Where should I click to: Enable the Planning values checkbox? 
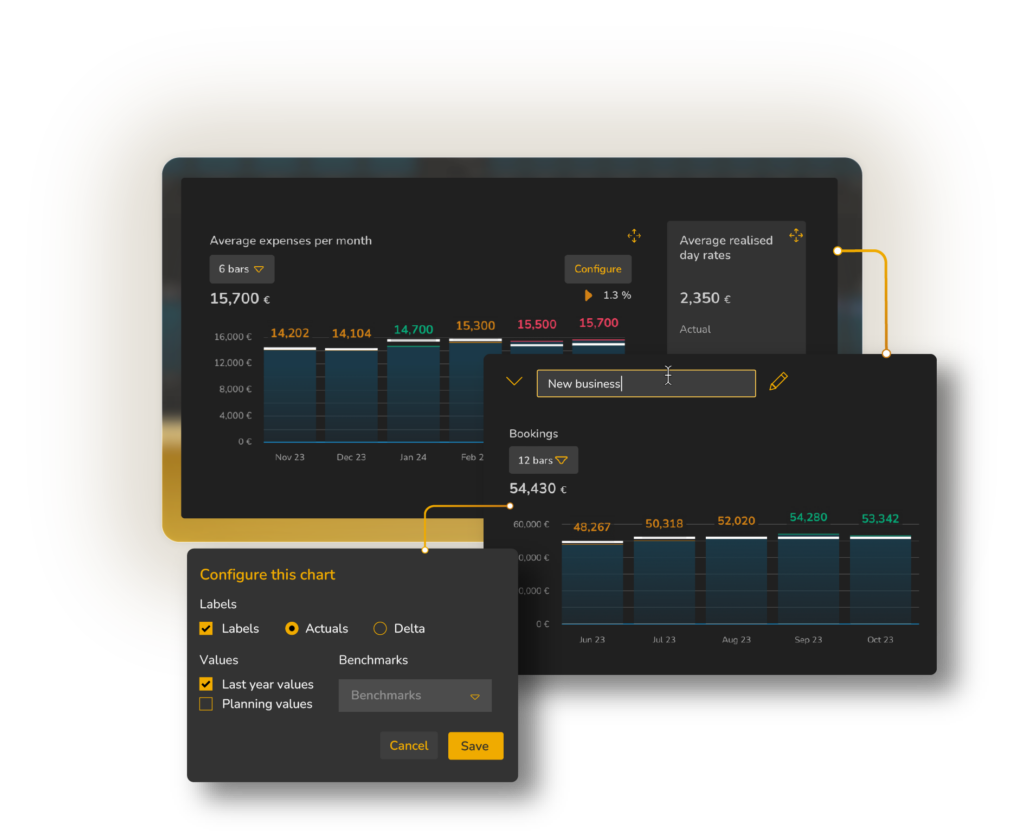[x=206, y=704]
